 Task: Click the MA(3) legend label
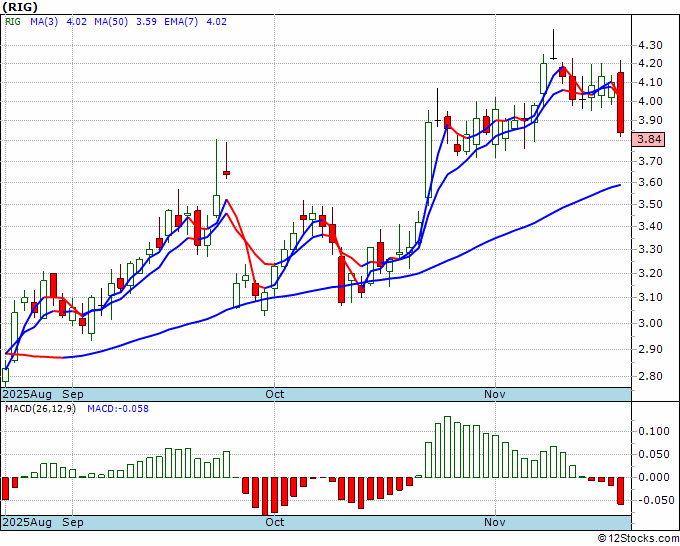[x=44, y=22]
